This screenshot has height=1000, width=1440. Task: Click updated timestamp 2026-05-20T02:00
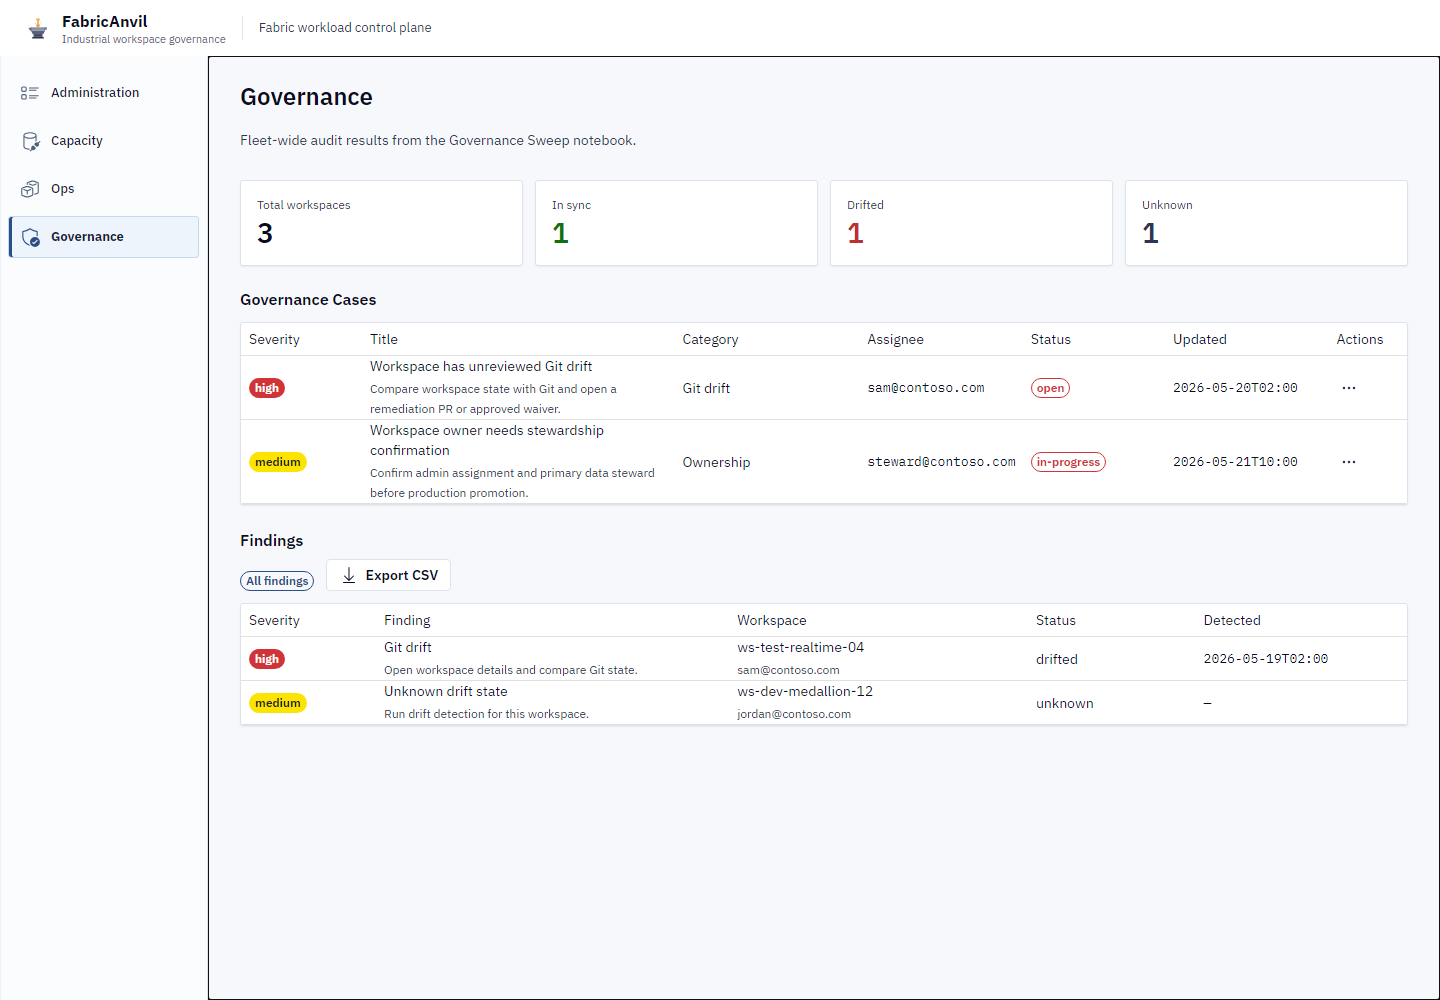[x=1235, y=388]
